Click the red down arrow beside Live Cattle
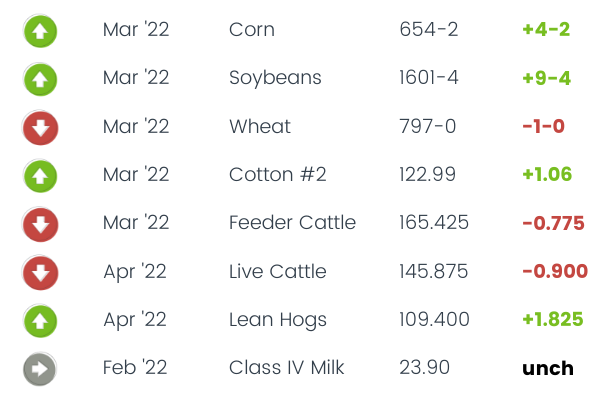600x400 pixels. [40, 272]
